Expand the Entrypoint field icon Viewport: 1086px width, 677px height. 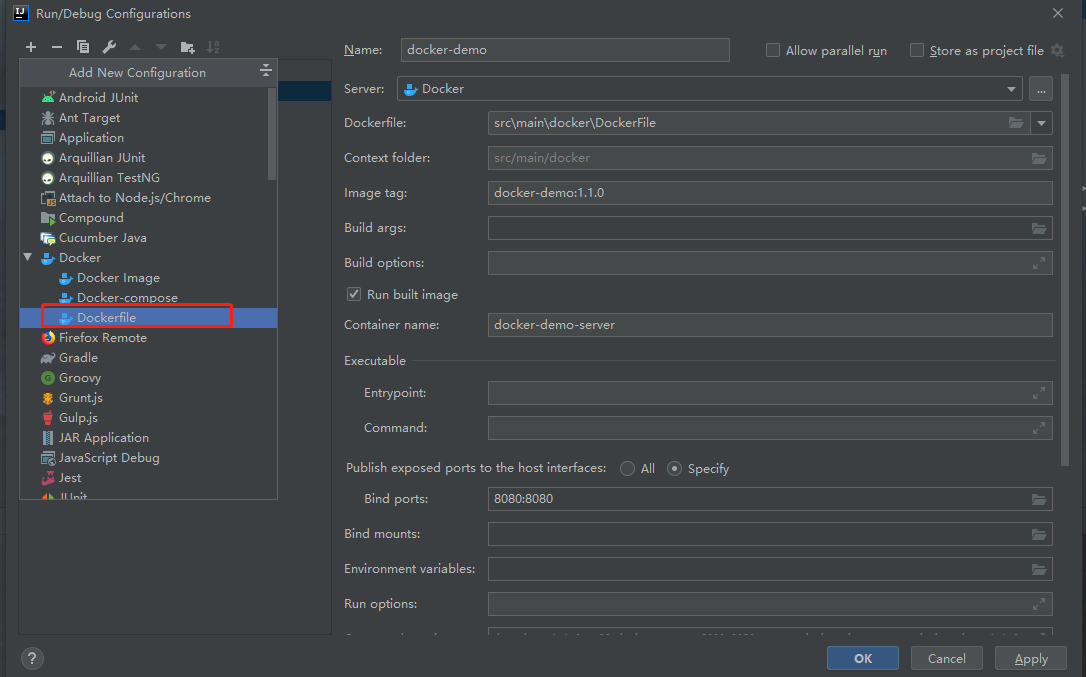[x=1039, y=393]
